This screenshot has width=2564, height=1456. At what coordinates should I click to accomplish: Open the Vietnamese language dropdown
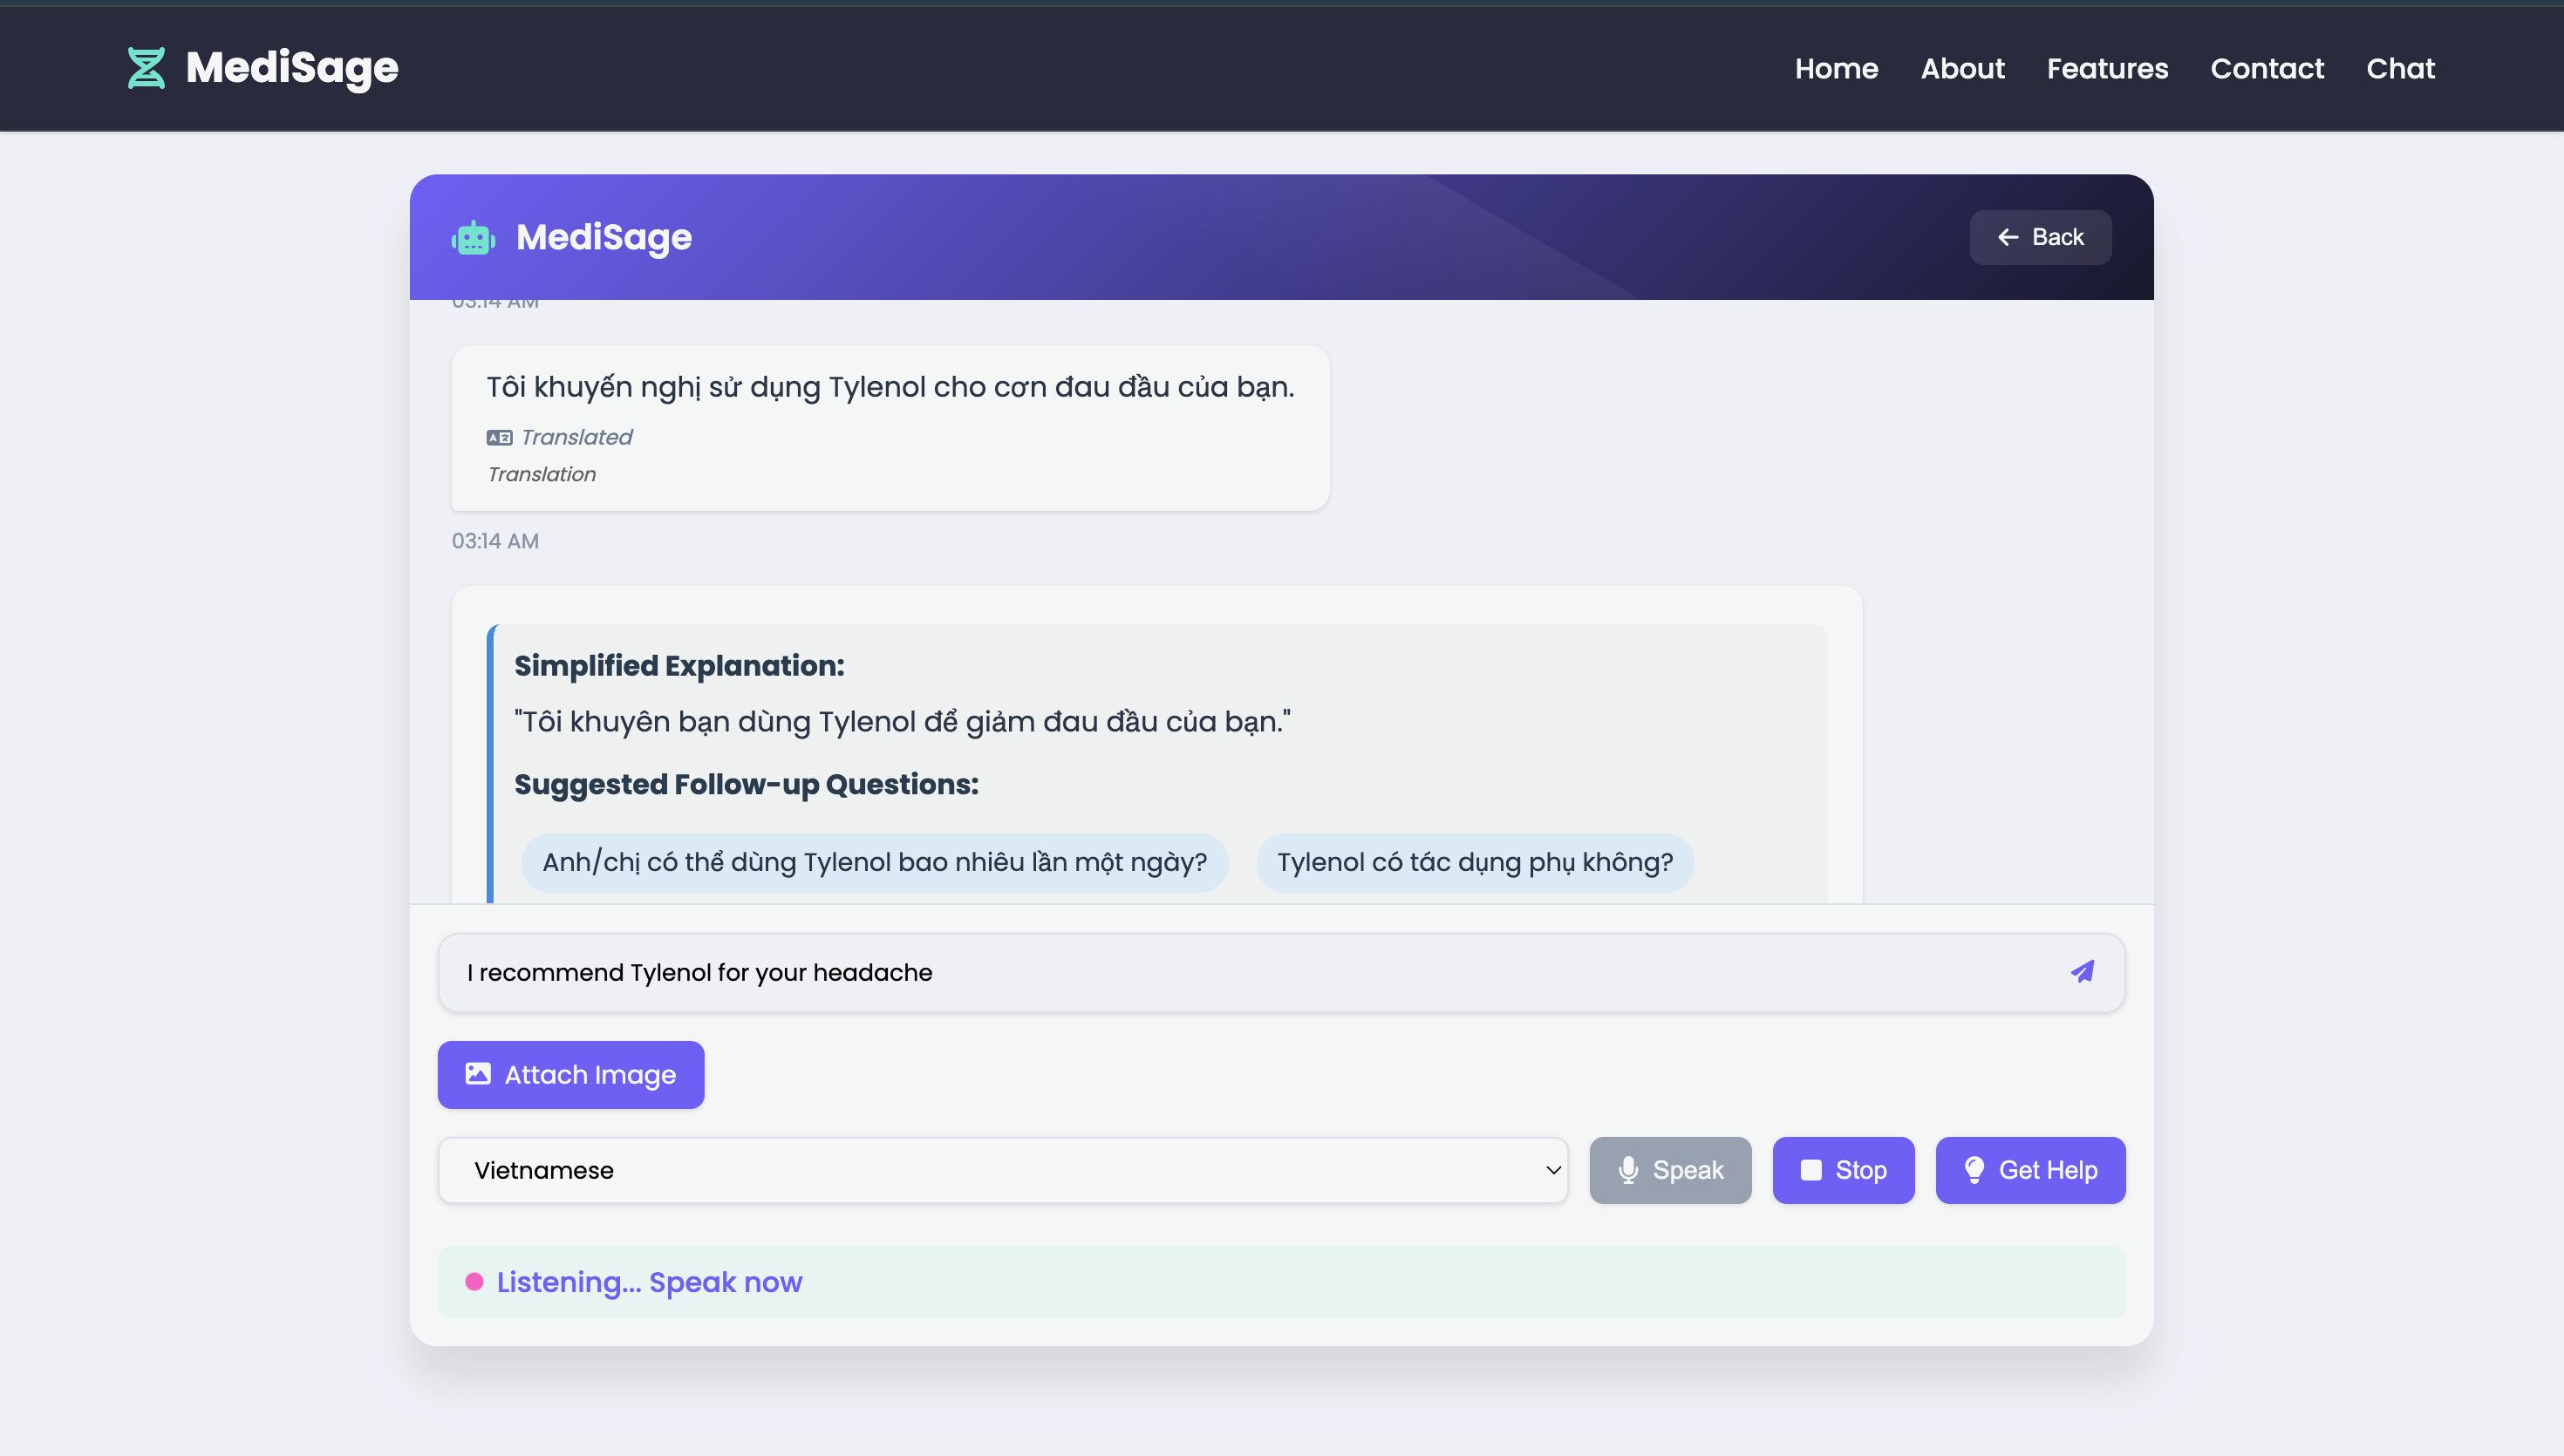click(1000, 1170)
